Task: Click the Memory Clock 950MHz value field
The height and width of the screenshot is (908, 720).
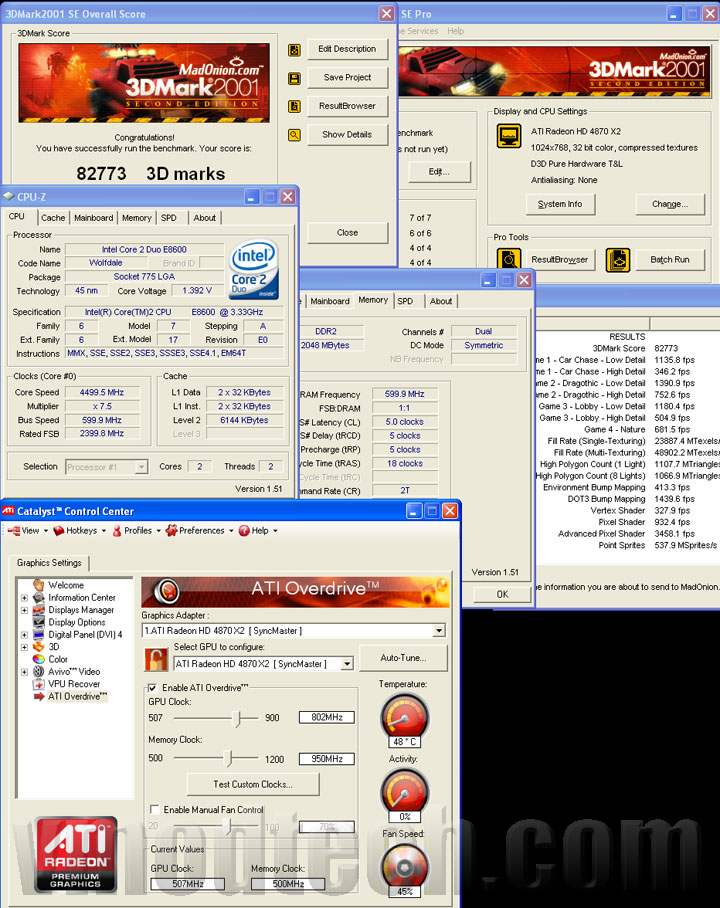Action: (x=327, y=759)
